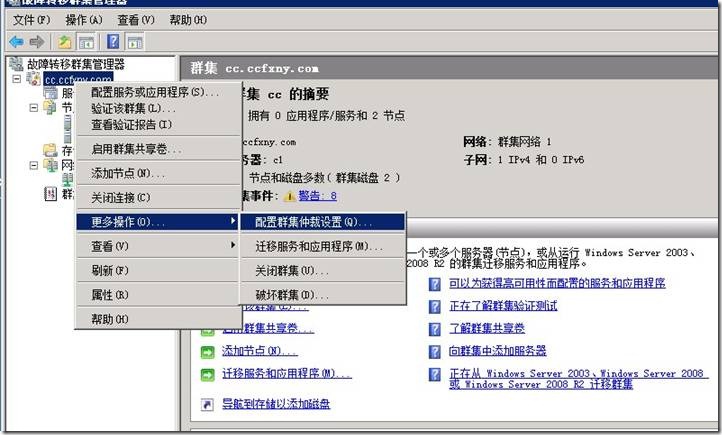Click the storage (存储) tree node icon

coord(50,150)
